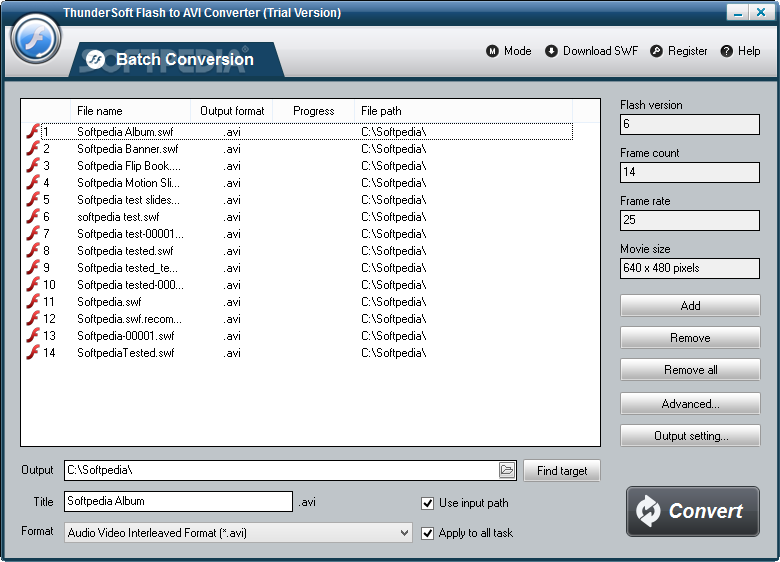The width and height of the screenshot is (780, 562).
Task: Select the Softpedia tested_te... file
Action: tap(127, 268)
